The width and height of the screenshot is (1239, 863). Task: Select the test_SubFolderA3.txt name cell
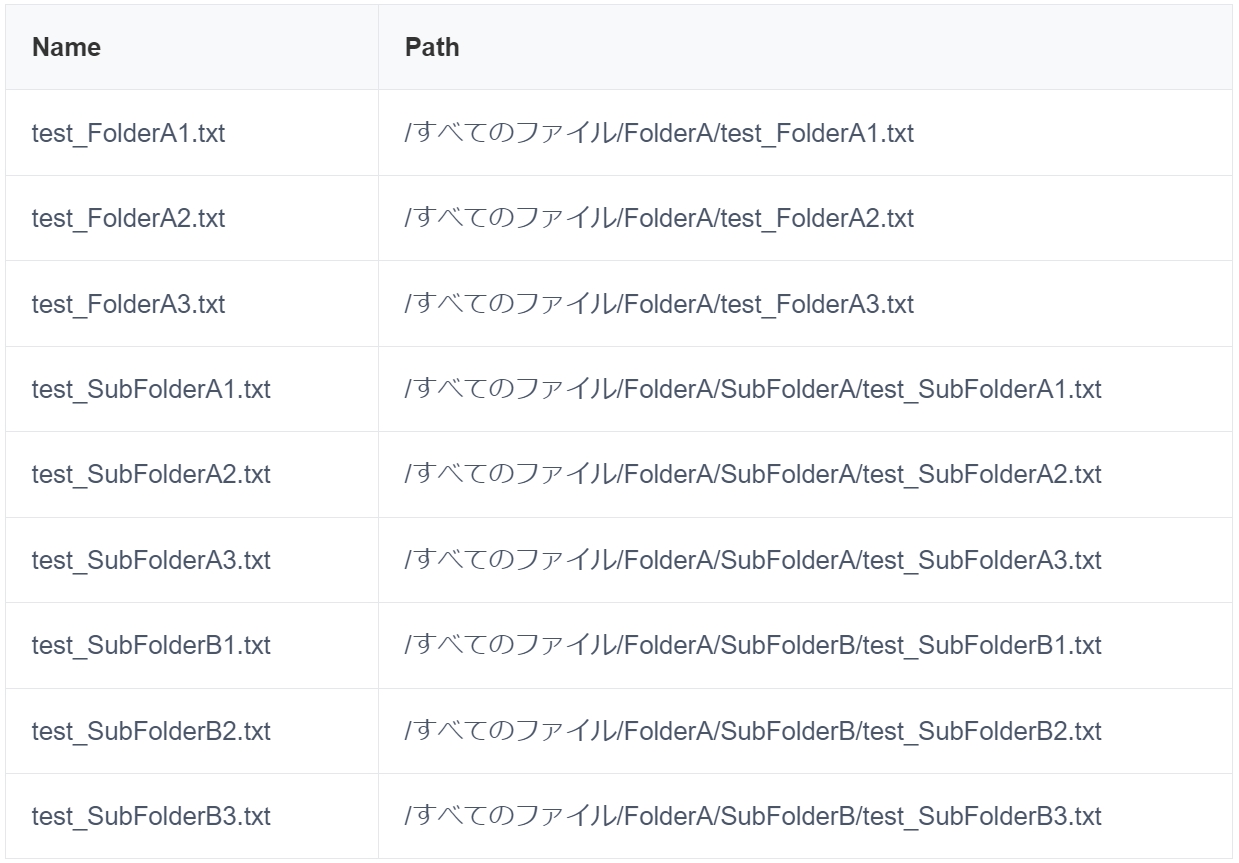151,560
